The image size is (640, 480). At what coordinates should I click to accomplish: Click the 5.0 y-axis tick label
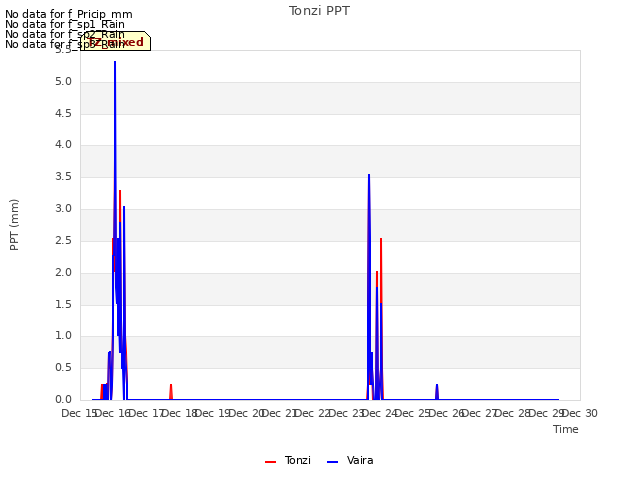click(x=63, y=82)
